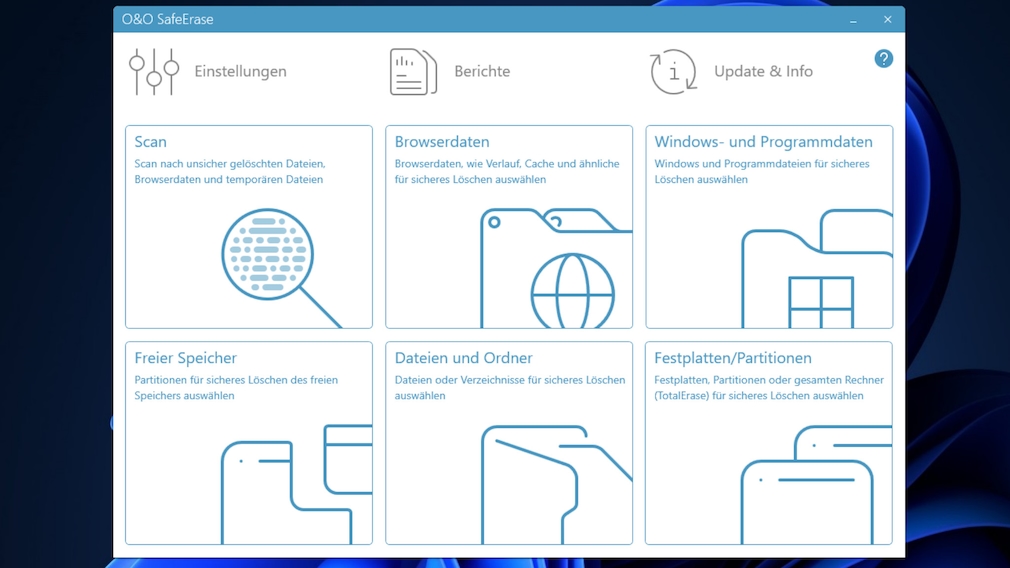This screenshot has width=1010, height=568.
Task: Choose the Windows- und Programmdaten heading
Action: coord(763,142)
